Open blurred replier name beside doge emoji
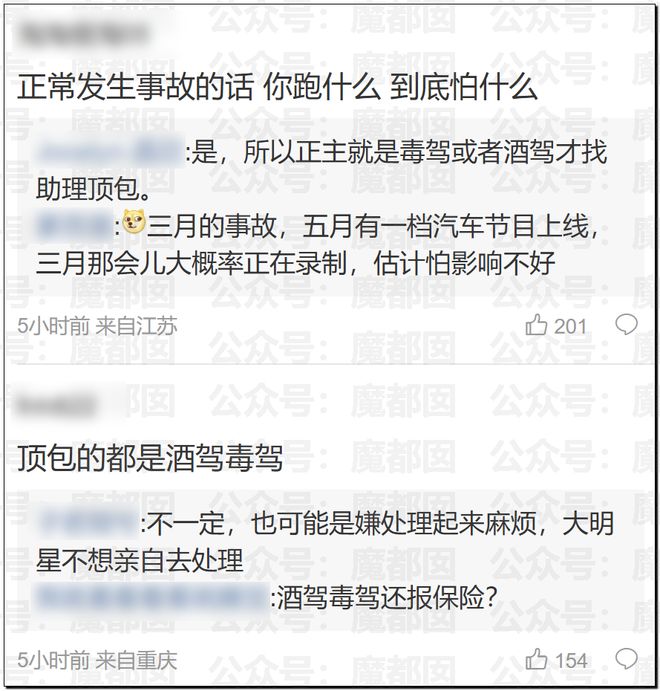 74,226
